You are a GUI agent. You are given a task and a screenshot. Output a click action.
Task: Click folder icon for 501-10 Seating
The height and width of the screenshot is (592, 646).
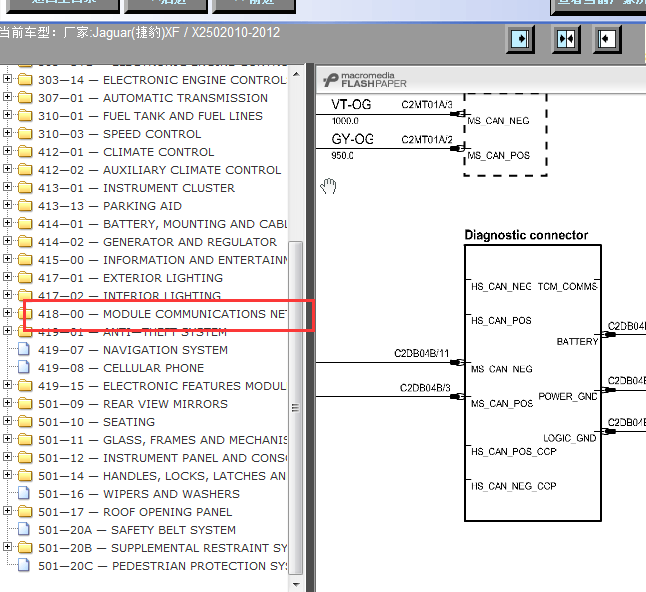tap(25, 422)
